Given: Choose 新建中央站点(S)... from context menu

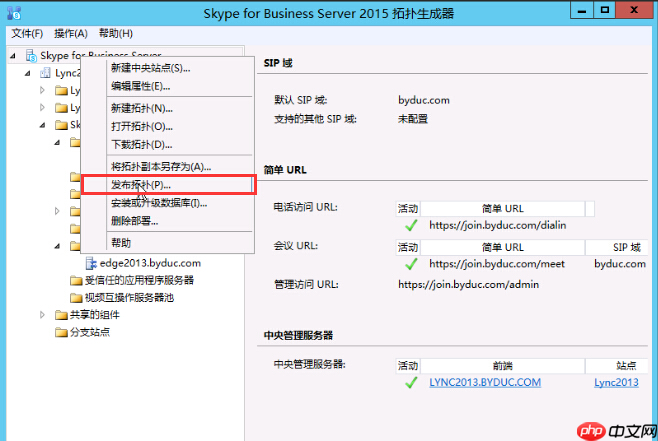Looking at the screenshot, I should pos(151,68).
